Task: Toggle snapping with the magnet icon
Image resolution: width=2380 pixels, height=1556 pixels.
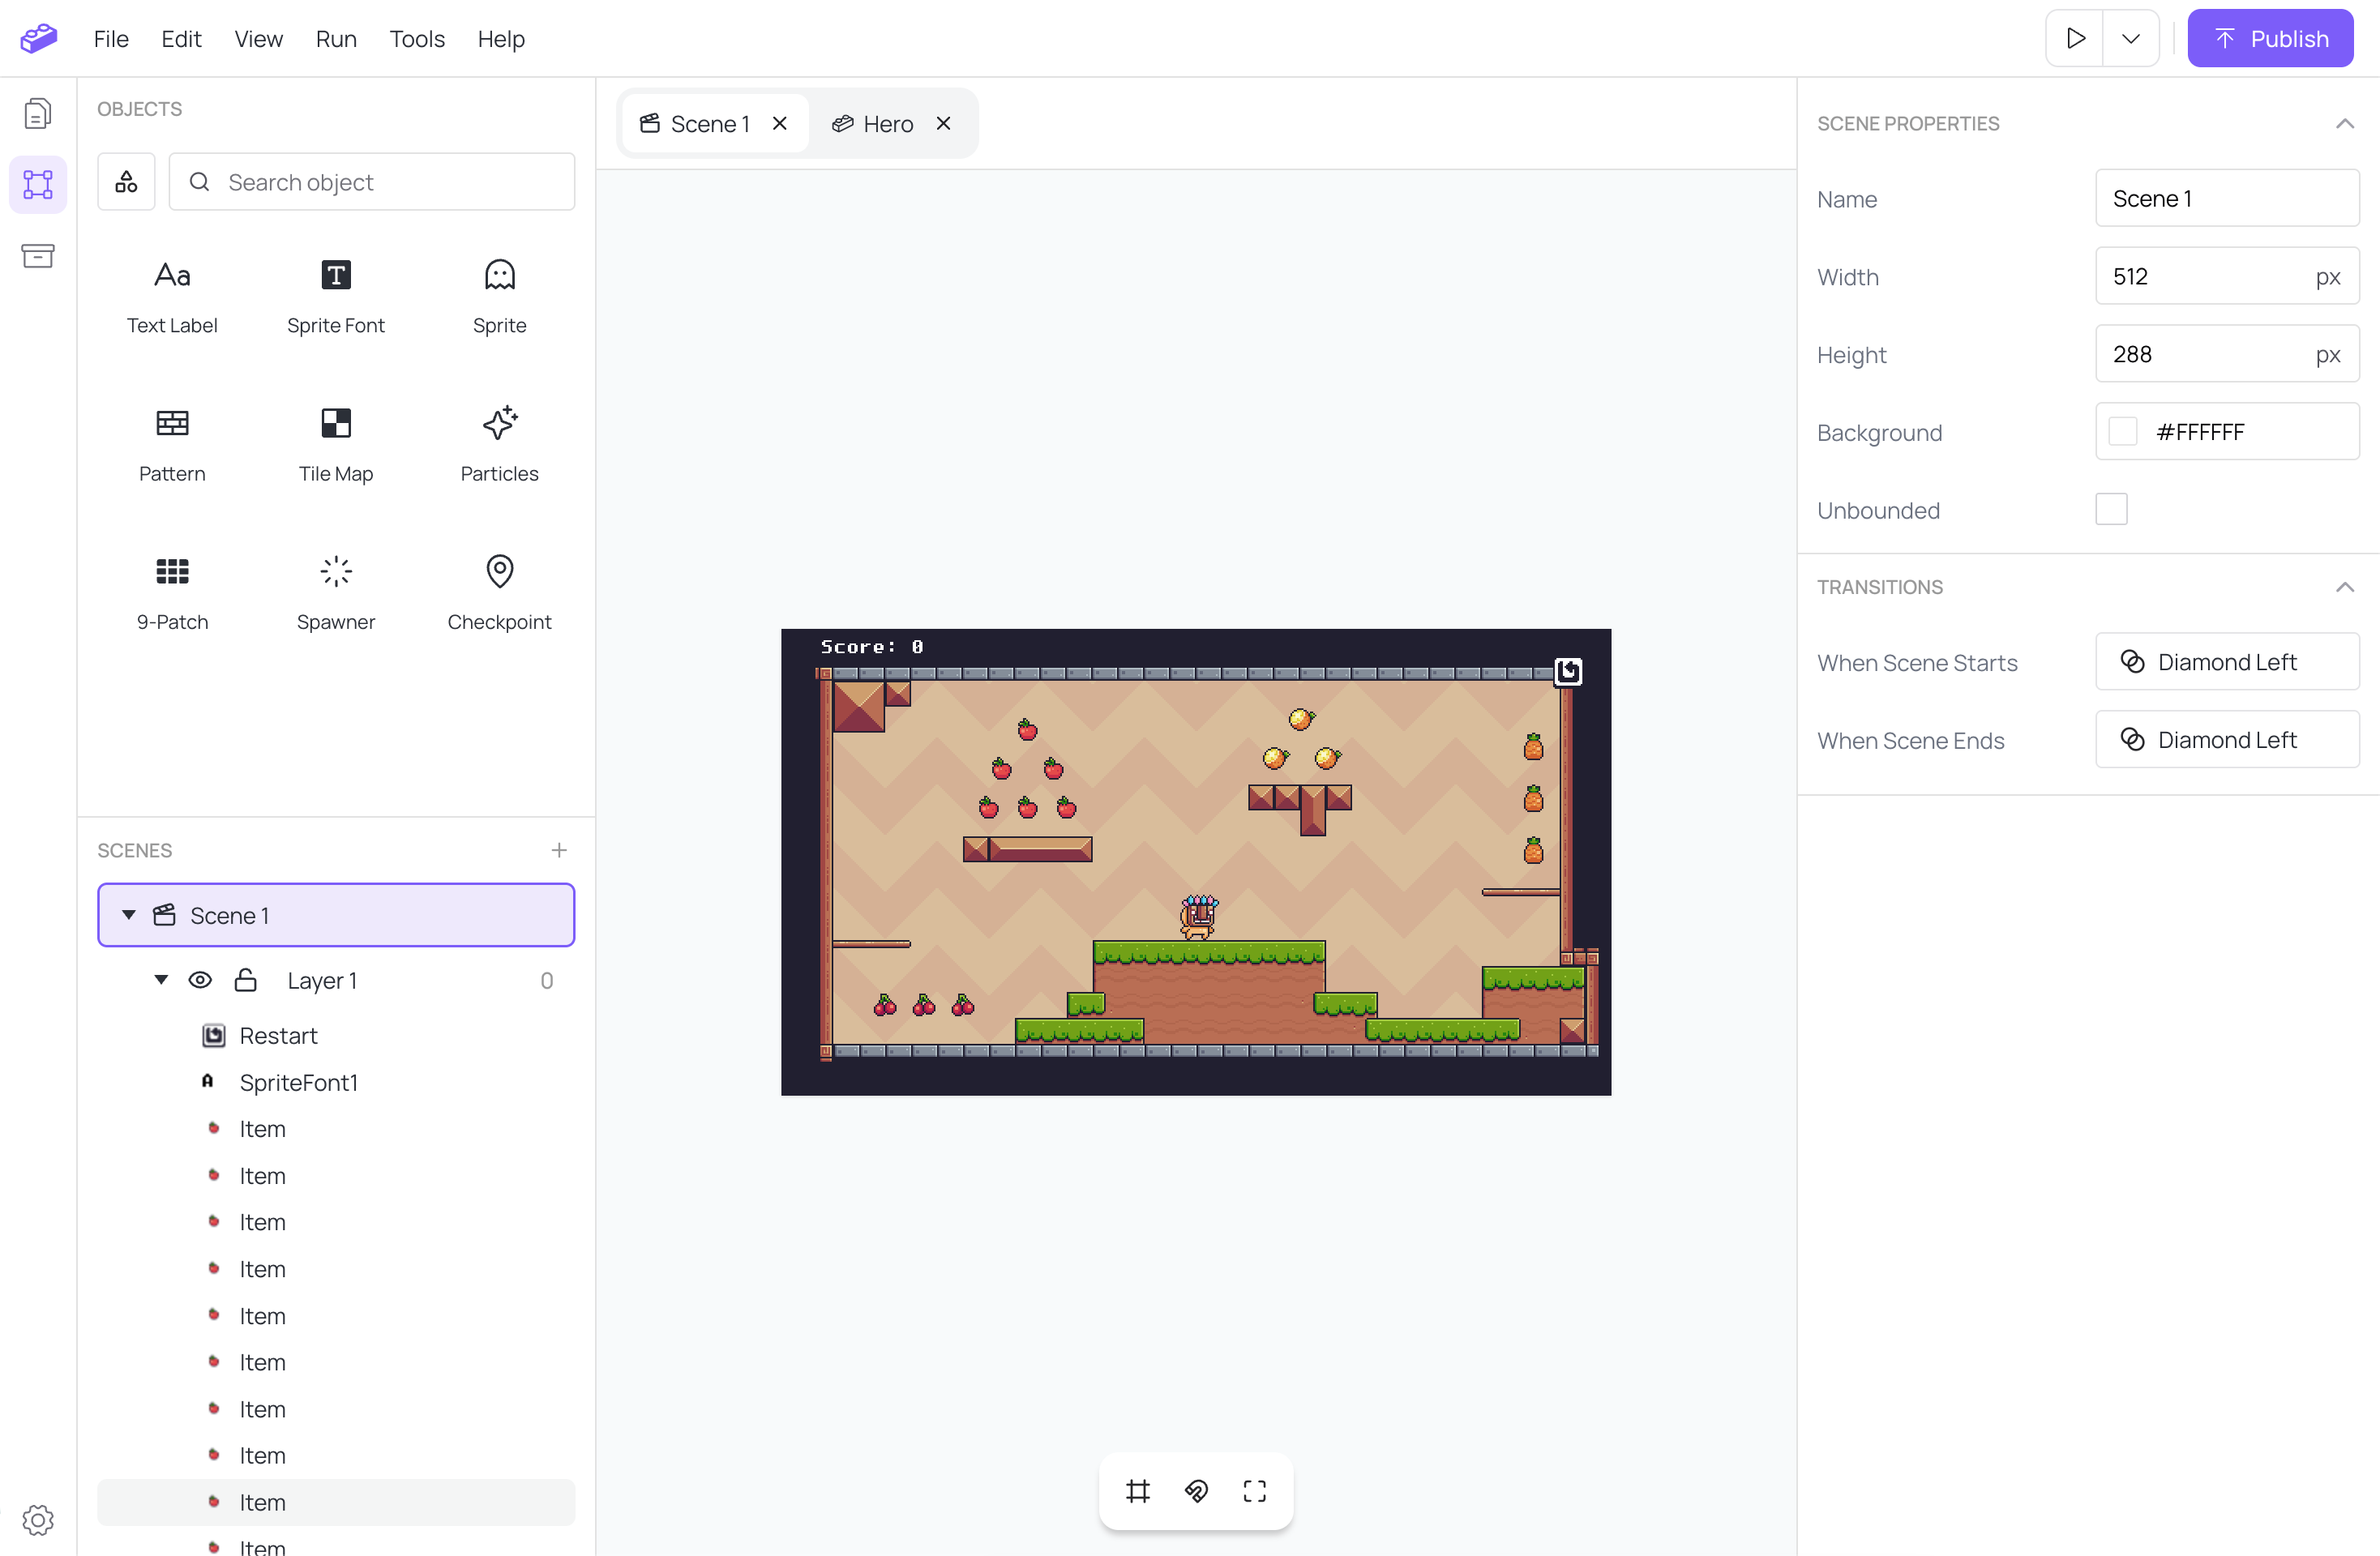Action: [x=1196, y=1491]
